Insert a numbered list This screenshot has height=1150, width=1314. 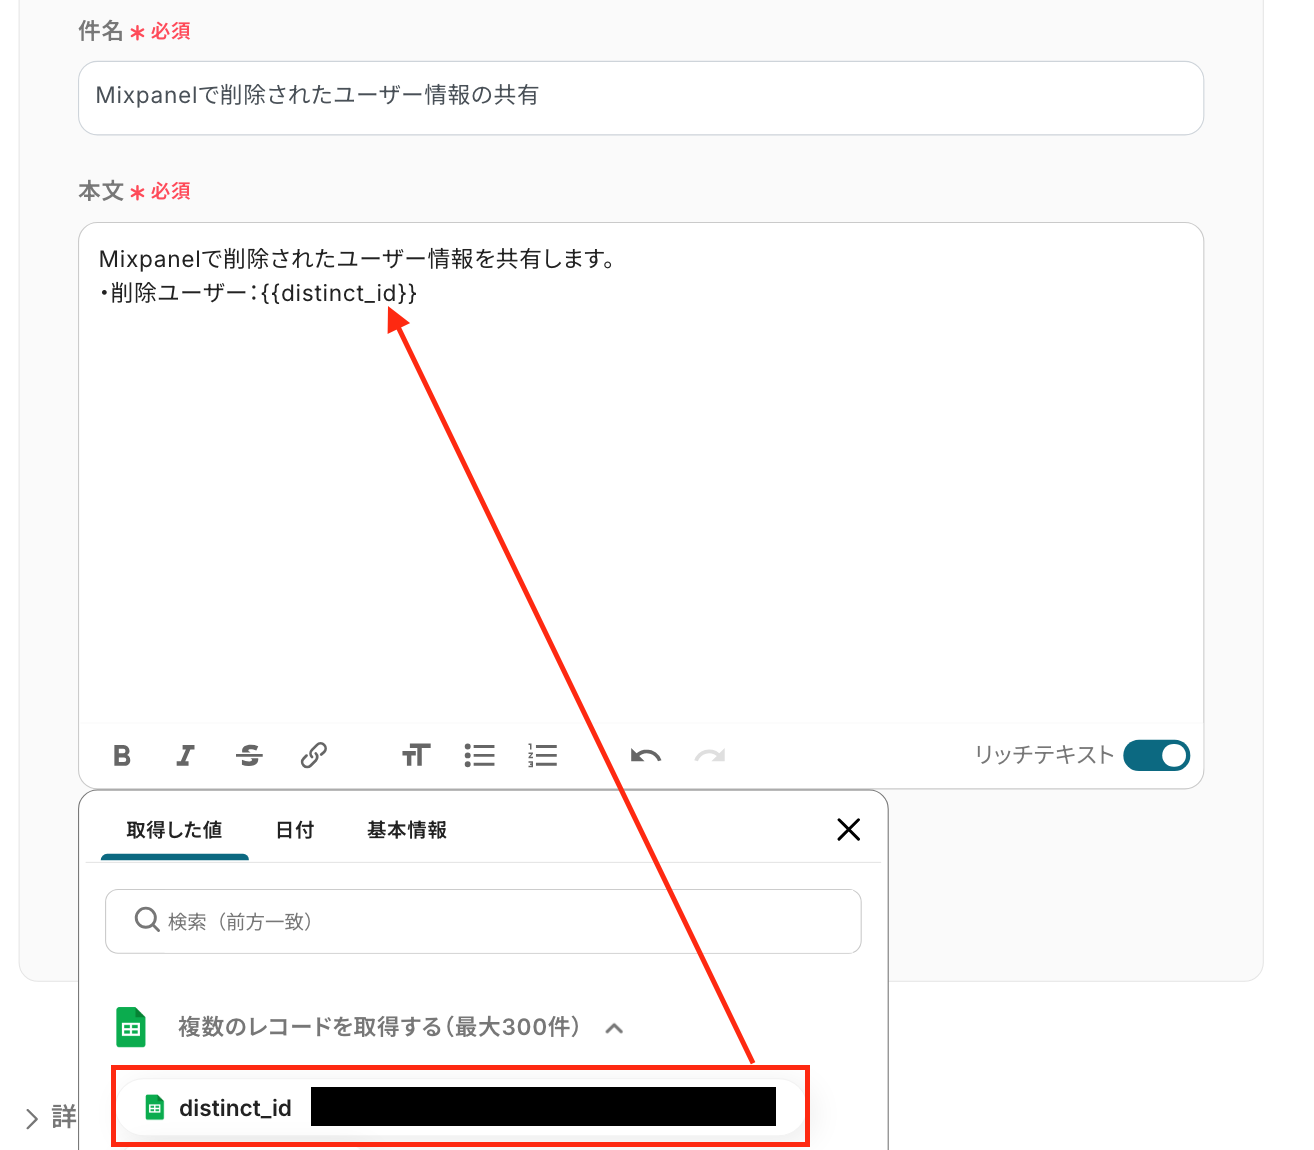point(543,755)
